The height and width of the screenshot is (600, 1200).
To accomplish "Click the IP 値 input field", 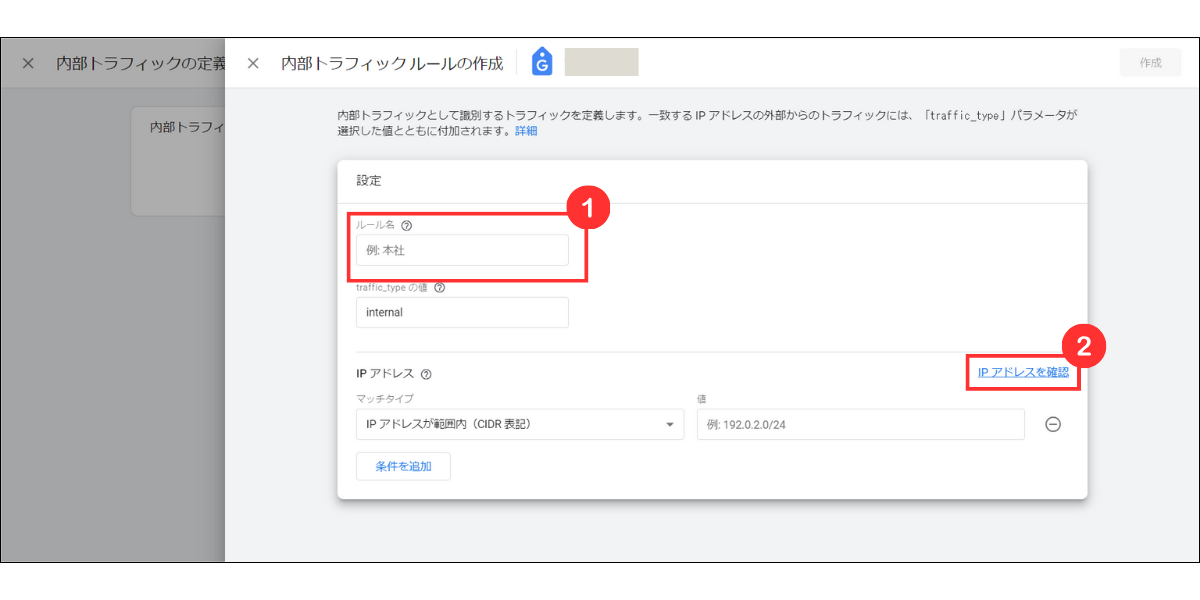I will point(861,424).
